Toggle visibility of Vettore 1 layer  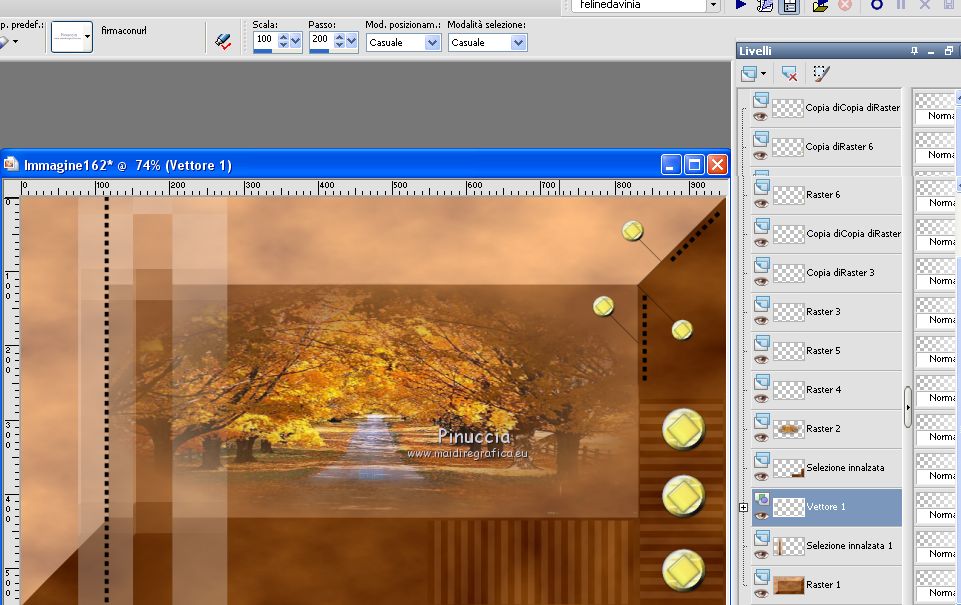761,514
